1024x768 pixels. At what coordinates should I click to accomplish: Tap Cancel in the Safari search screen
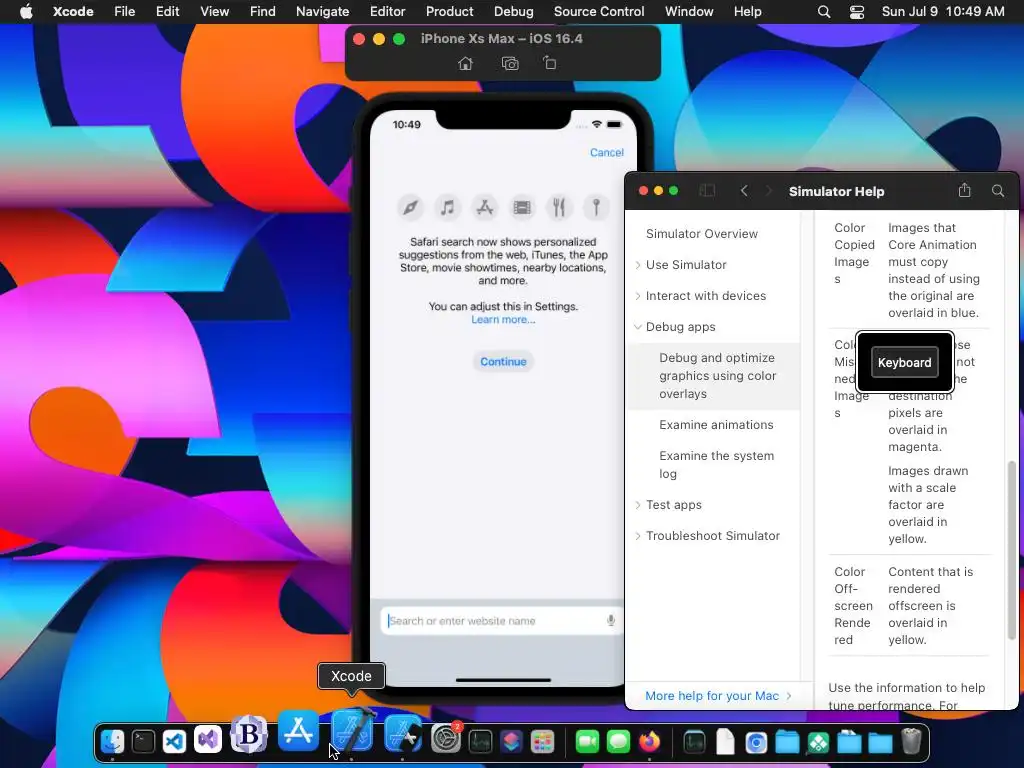coord(607,152)
